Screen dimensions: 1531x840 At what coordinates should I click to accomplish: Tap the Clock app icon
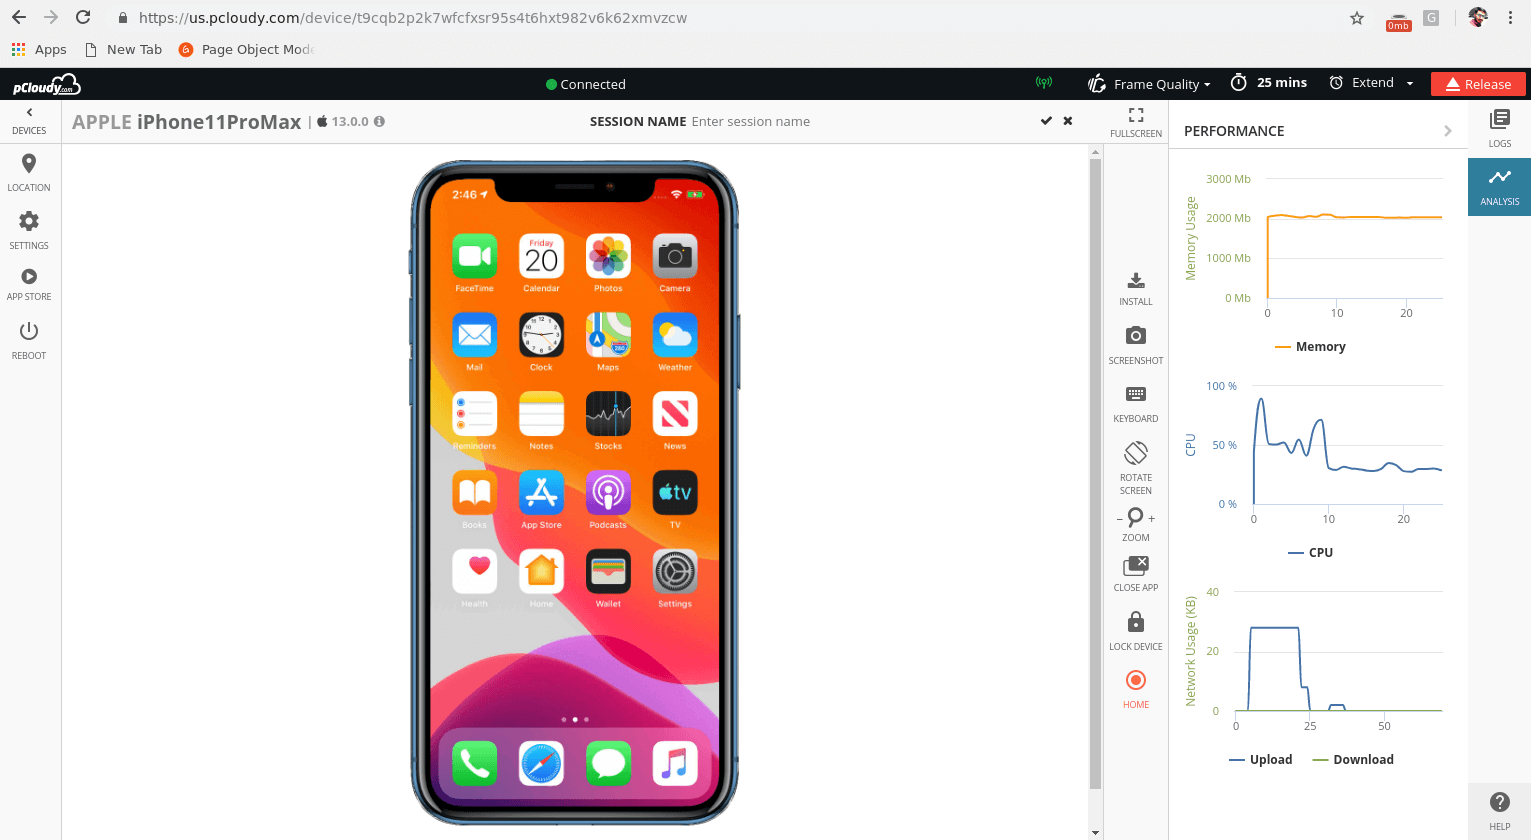click(541, 335)
